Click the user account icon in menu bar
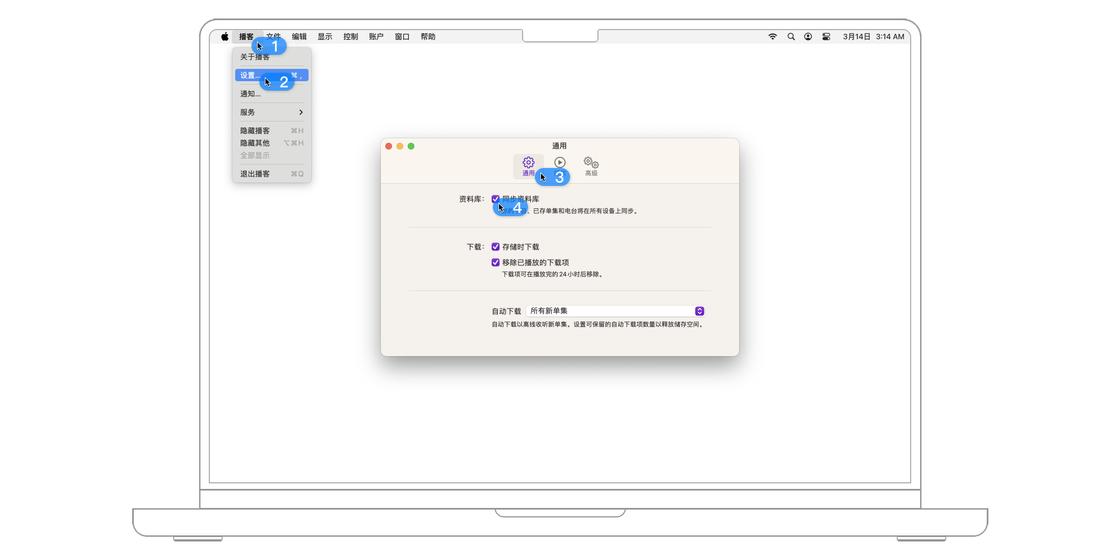1120x560 pixels. (x=808, y=37)
